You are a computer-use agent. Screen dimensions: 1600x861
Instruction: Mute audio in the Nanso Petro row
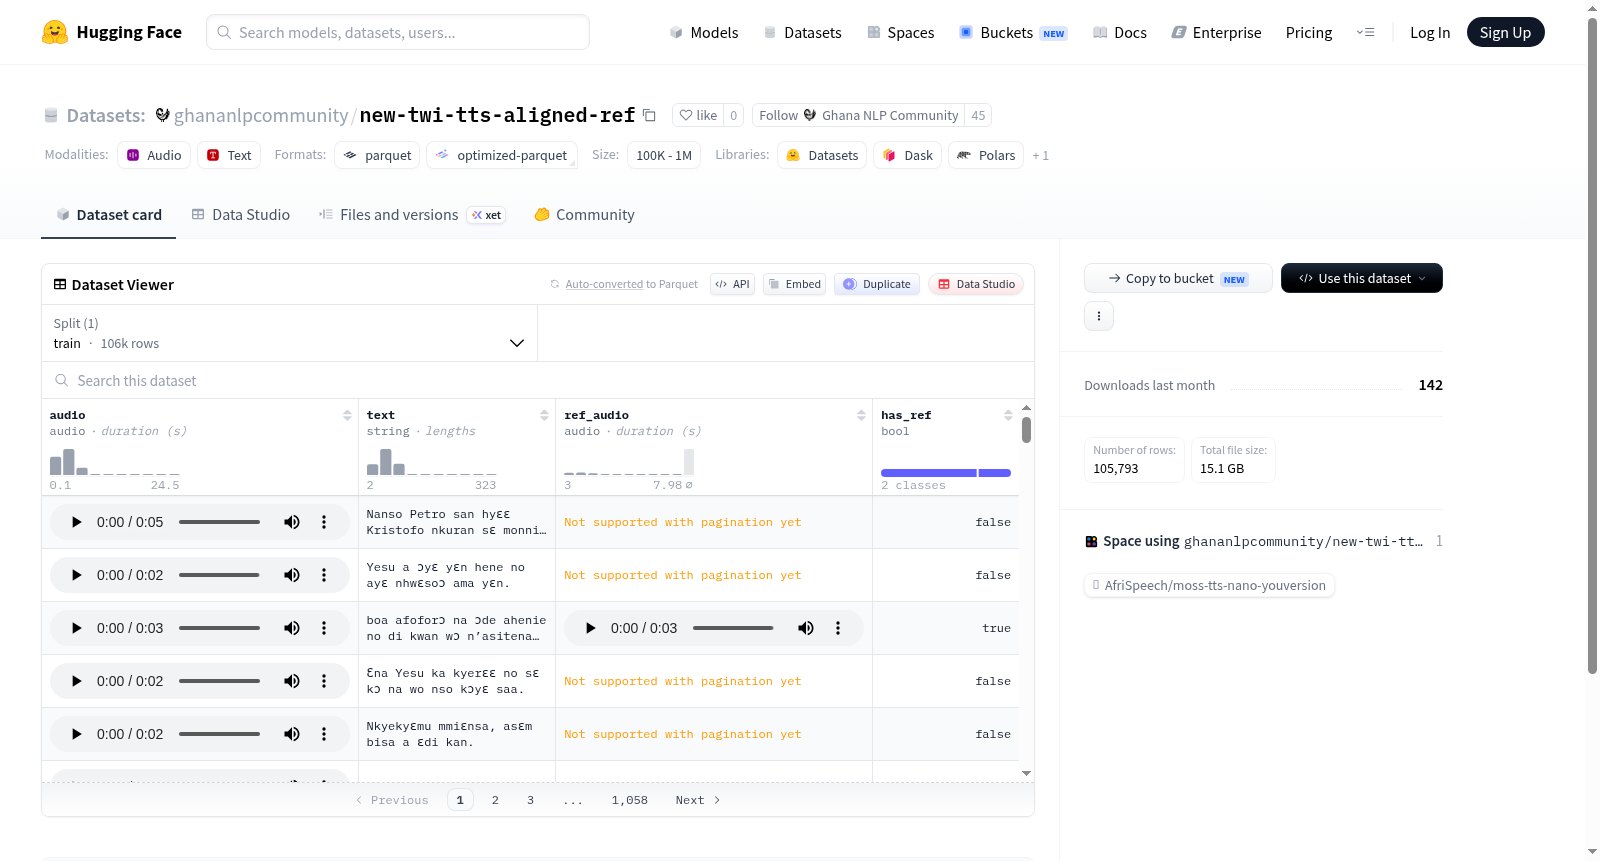pos(292,522)
